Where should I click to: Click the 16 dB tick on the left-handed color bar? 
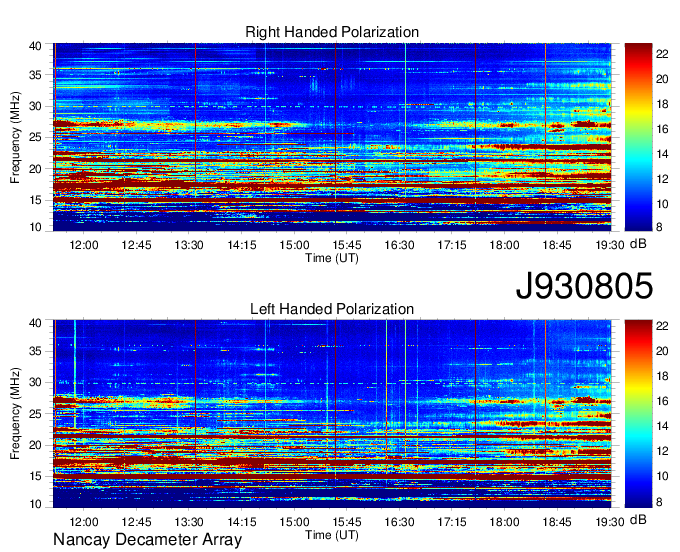(662, 401)
